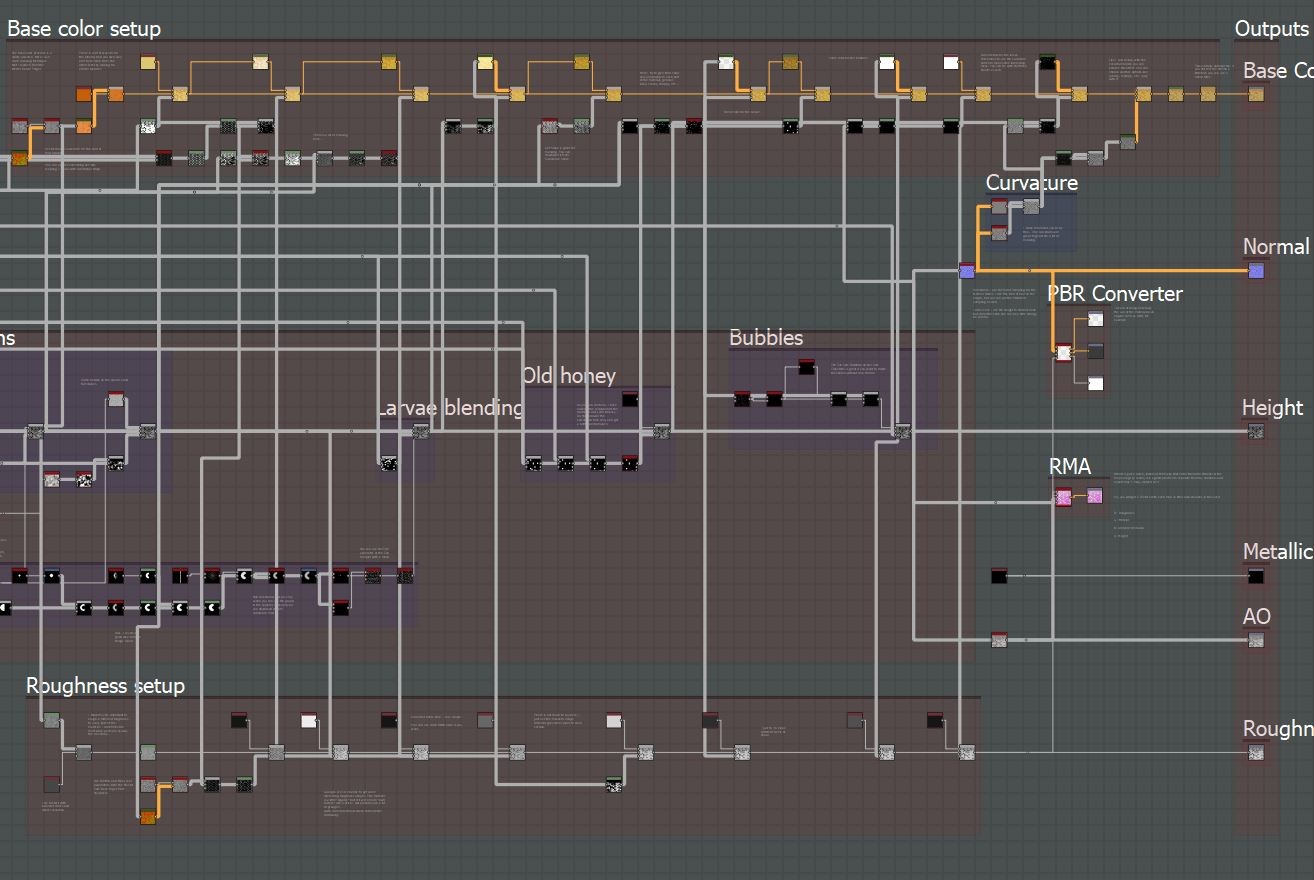1314x880 pixels.
Task: Click the Old honey frame title
Action: point(569,376)
